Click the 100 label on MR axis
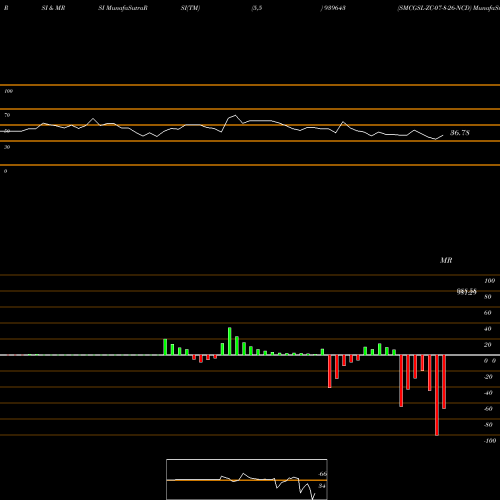Screen dimensions: 500x500 pos(489,281)
